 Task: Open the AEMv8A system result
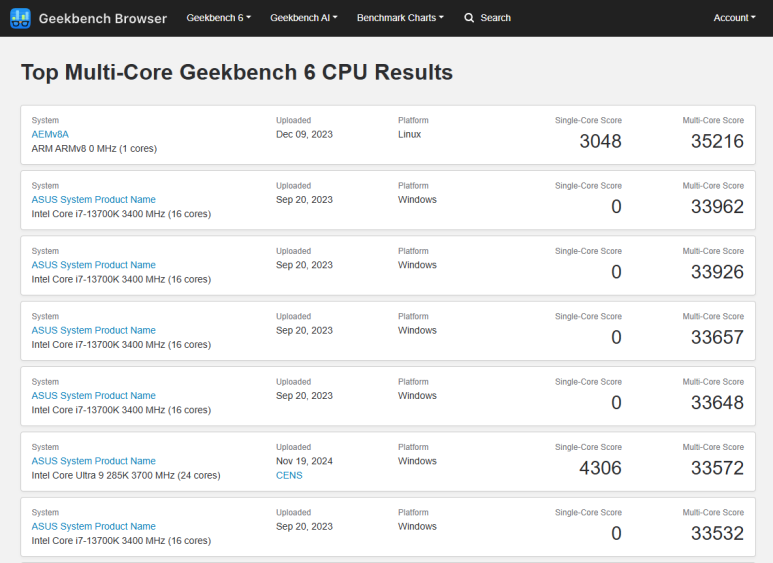pyautogui.click(x=50, y=134)
